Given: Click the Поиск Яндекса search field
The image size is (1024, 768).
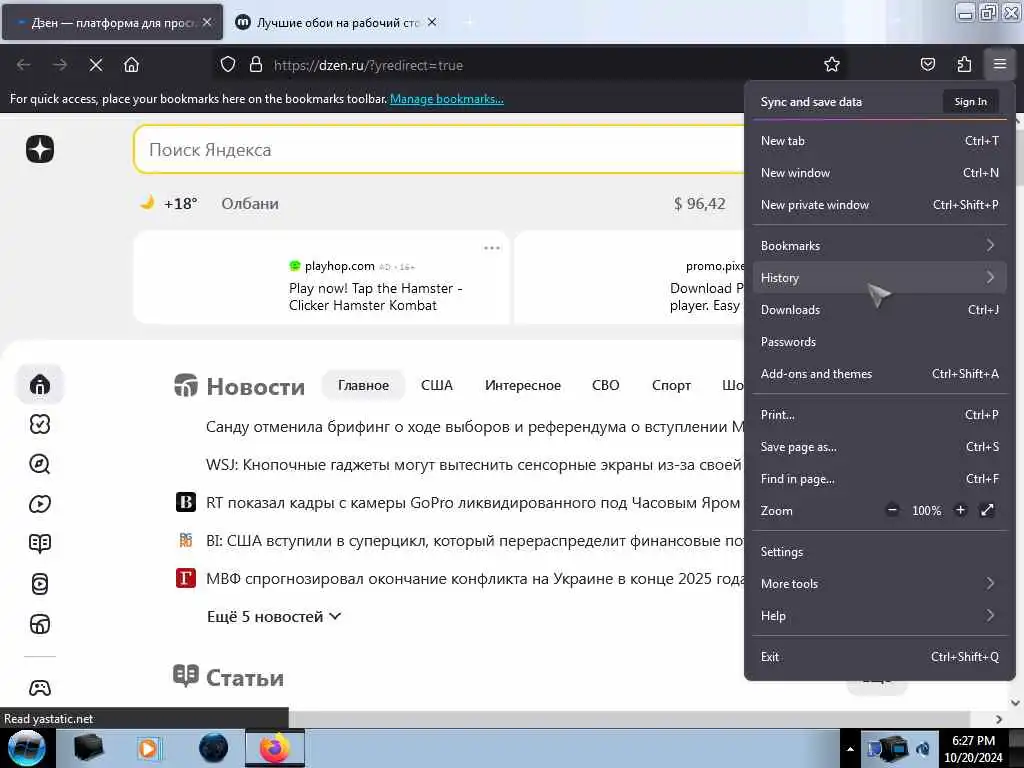Looking at the screenshot, I should tap(439, 150).
